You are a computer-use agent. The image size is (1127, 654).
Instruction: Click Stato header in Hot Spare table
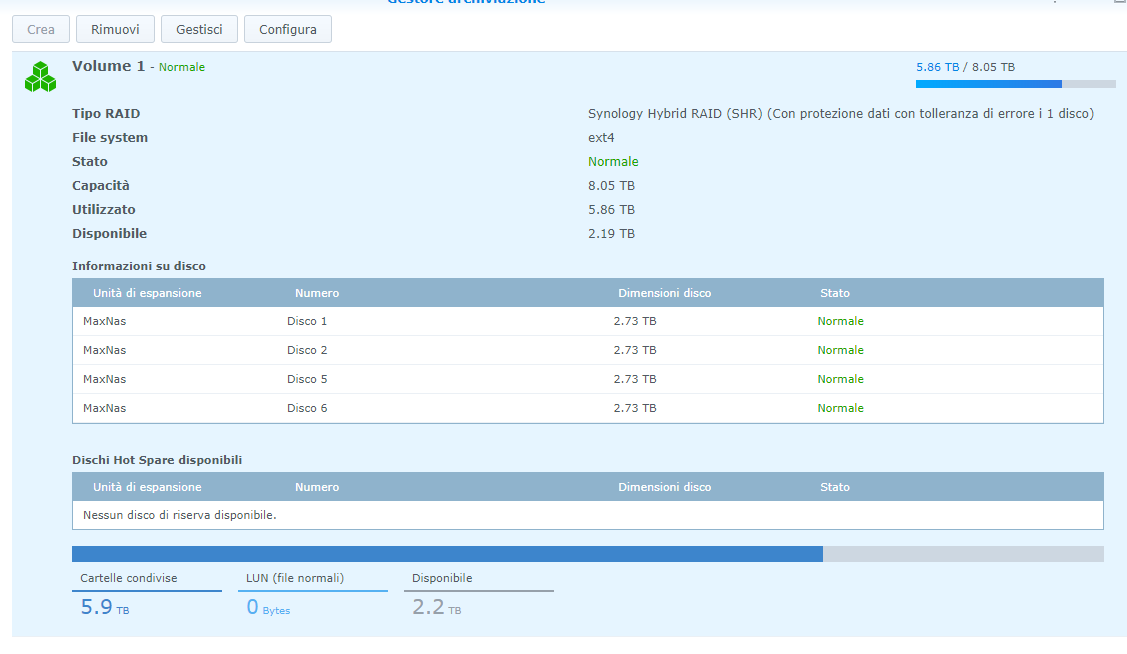(834, 487)
